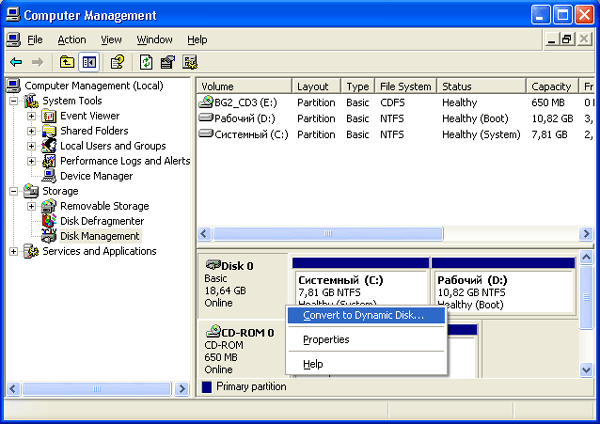Screen dimensions: 600x424
Task: Open the View menu
Action: pyautogui.click(x=111, y=40)
